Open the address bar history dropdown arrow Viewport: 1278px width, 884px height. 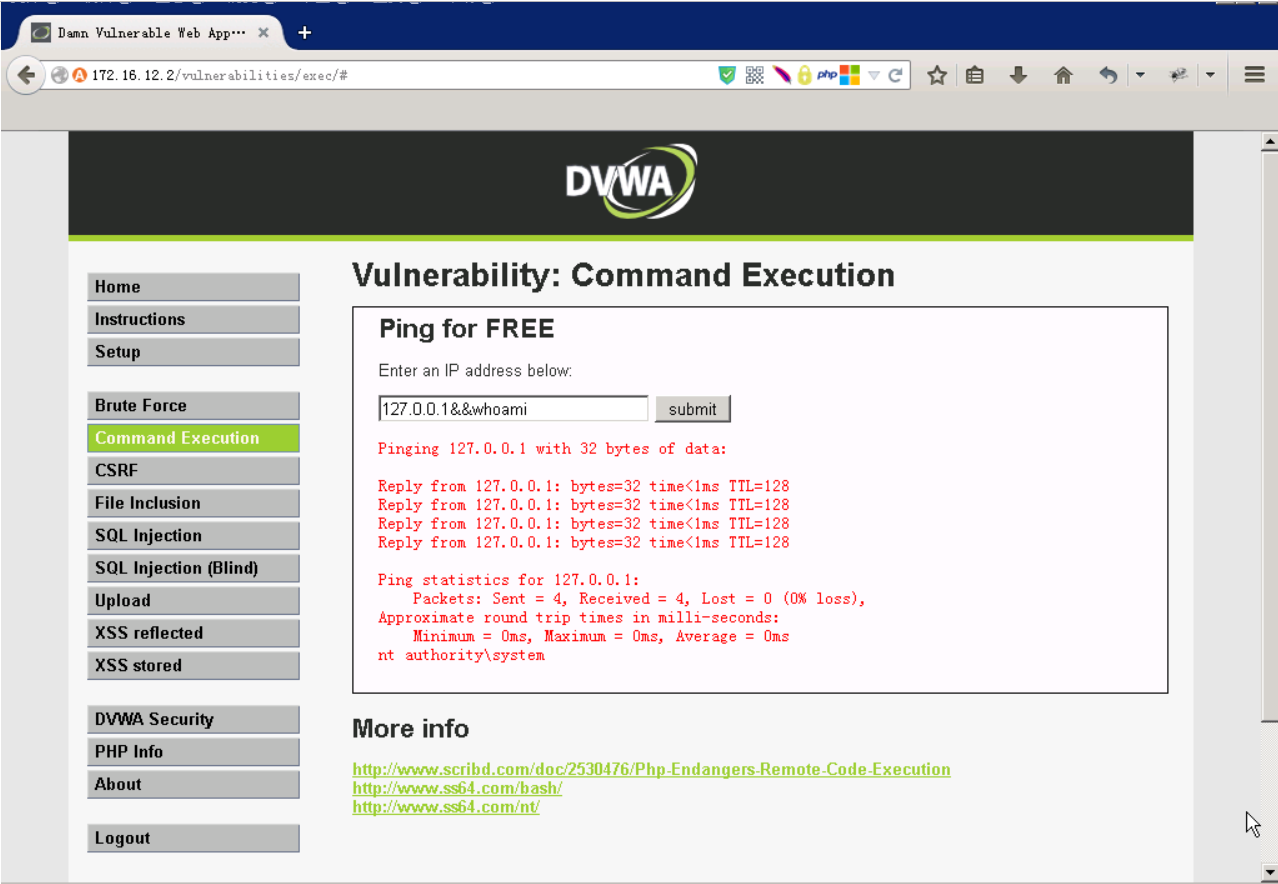873,75
